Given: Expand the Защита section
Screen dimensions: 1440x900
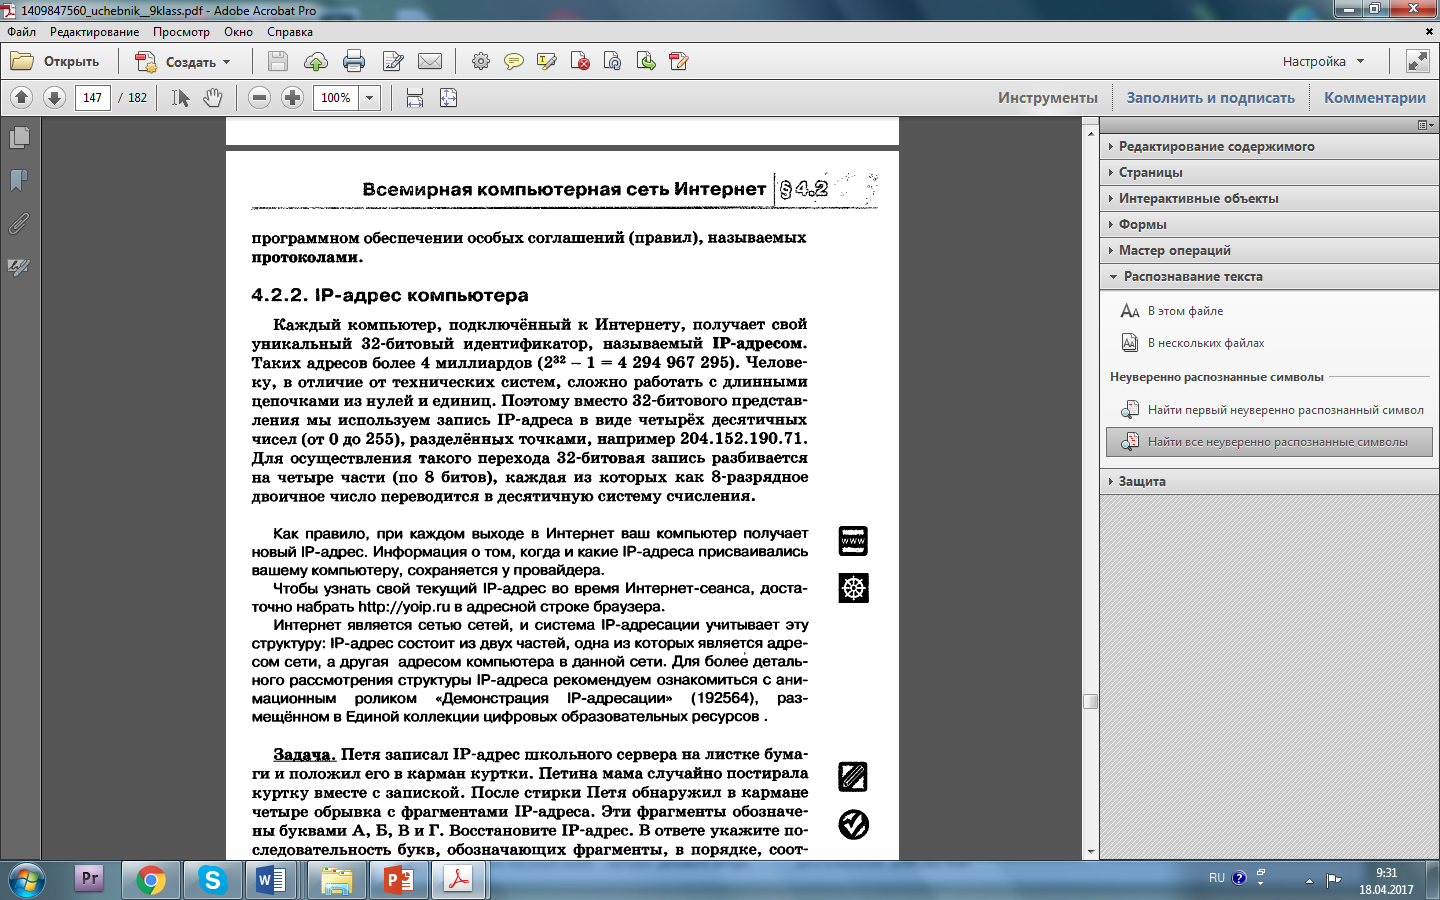Looking at the screenshot, I should tap(1141, 482).
